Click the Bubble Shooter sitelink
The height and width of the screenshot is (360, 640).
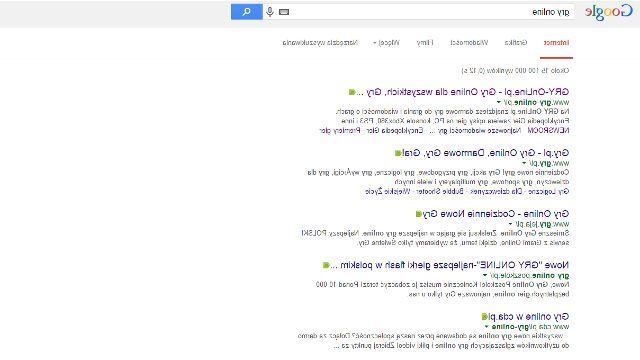[440, 191]
